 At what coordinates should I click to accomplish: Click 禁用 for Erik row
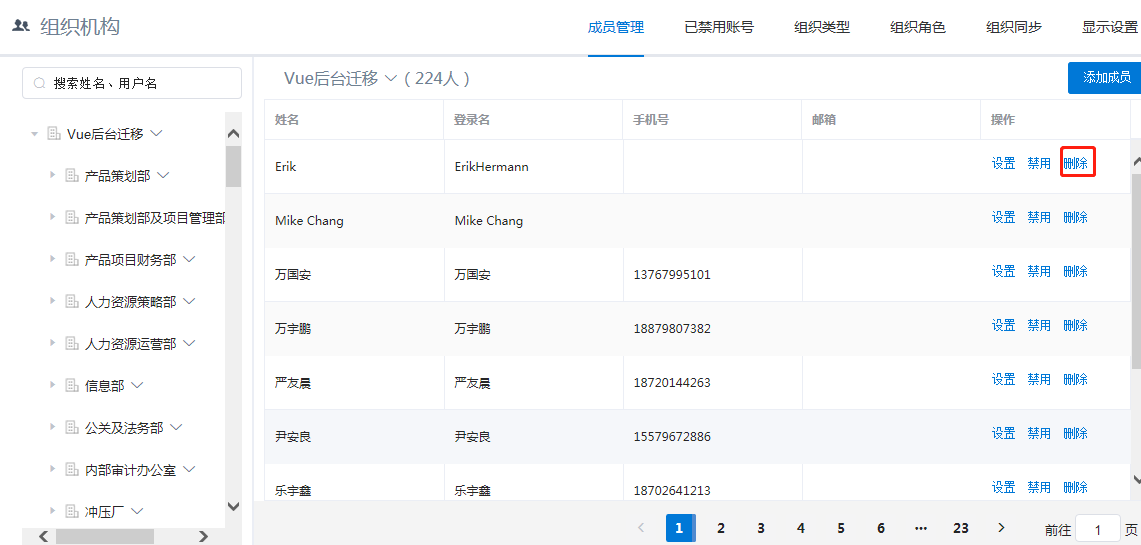[x=1039, y=164]
